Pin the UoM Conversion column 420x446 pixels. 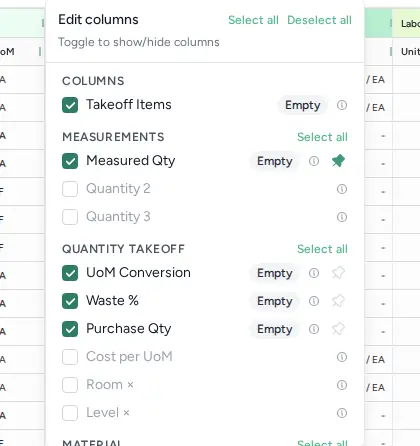point(338,273)
